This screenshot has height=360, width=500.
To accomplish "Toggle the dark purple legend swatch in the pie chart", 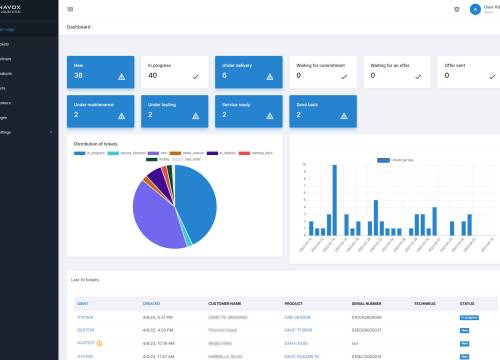I will point(212,153).
